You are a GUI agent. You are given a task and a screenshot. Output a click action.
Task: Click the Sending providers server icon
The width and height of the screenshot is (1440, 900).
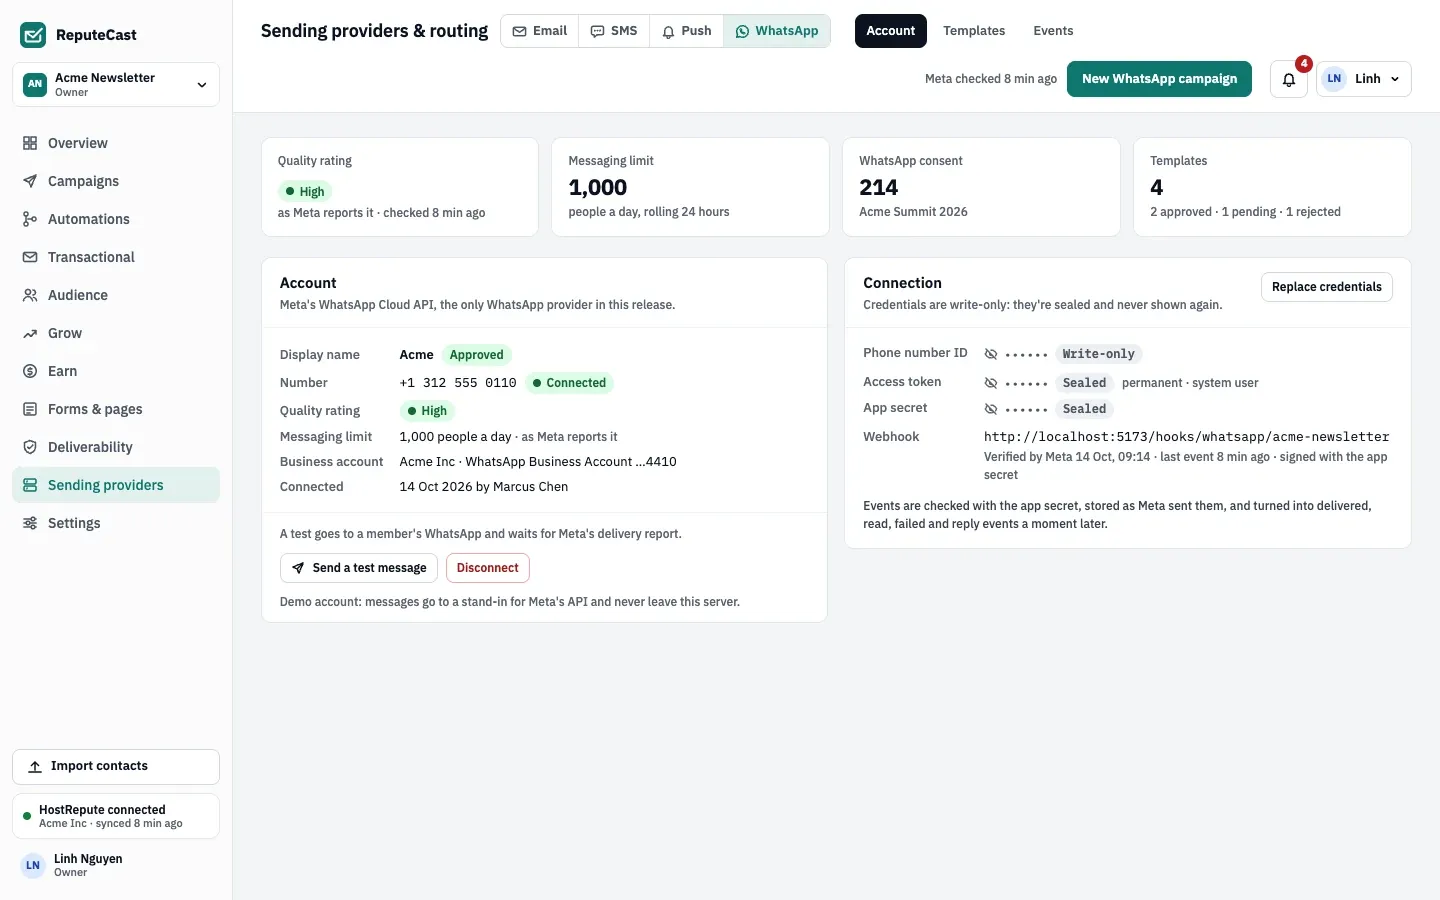(x=30, y=485)
